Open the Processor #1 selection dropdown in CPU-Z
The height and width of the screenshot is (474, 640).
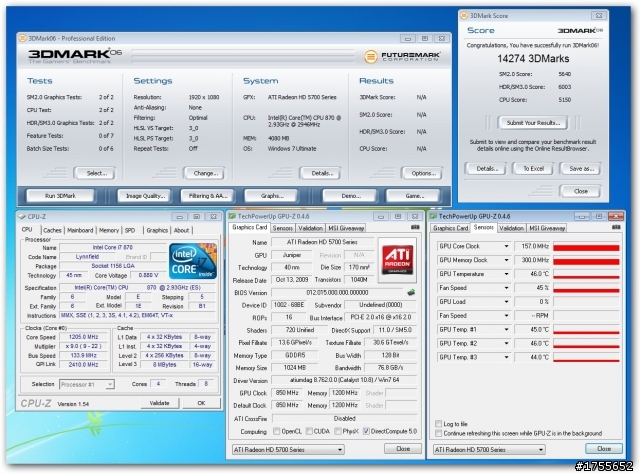point(87,384)
